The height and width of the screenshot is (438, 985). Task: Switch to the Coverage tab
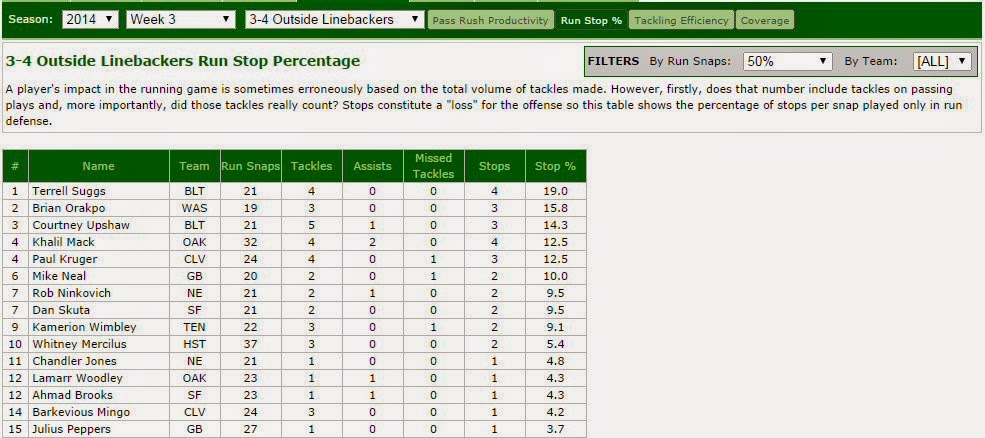click(x=765, y=20)
